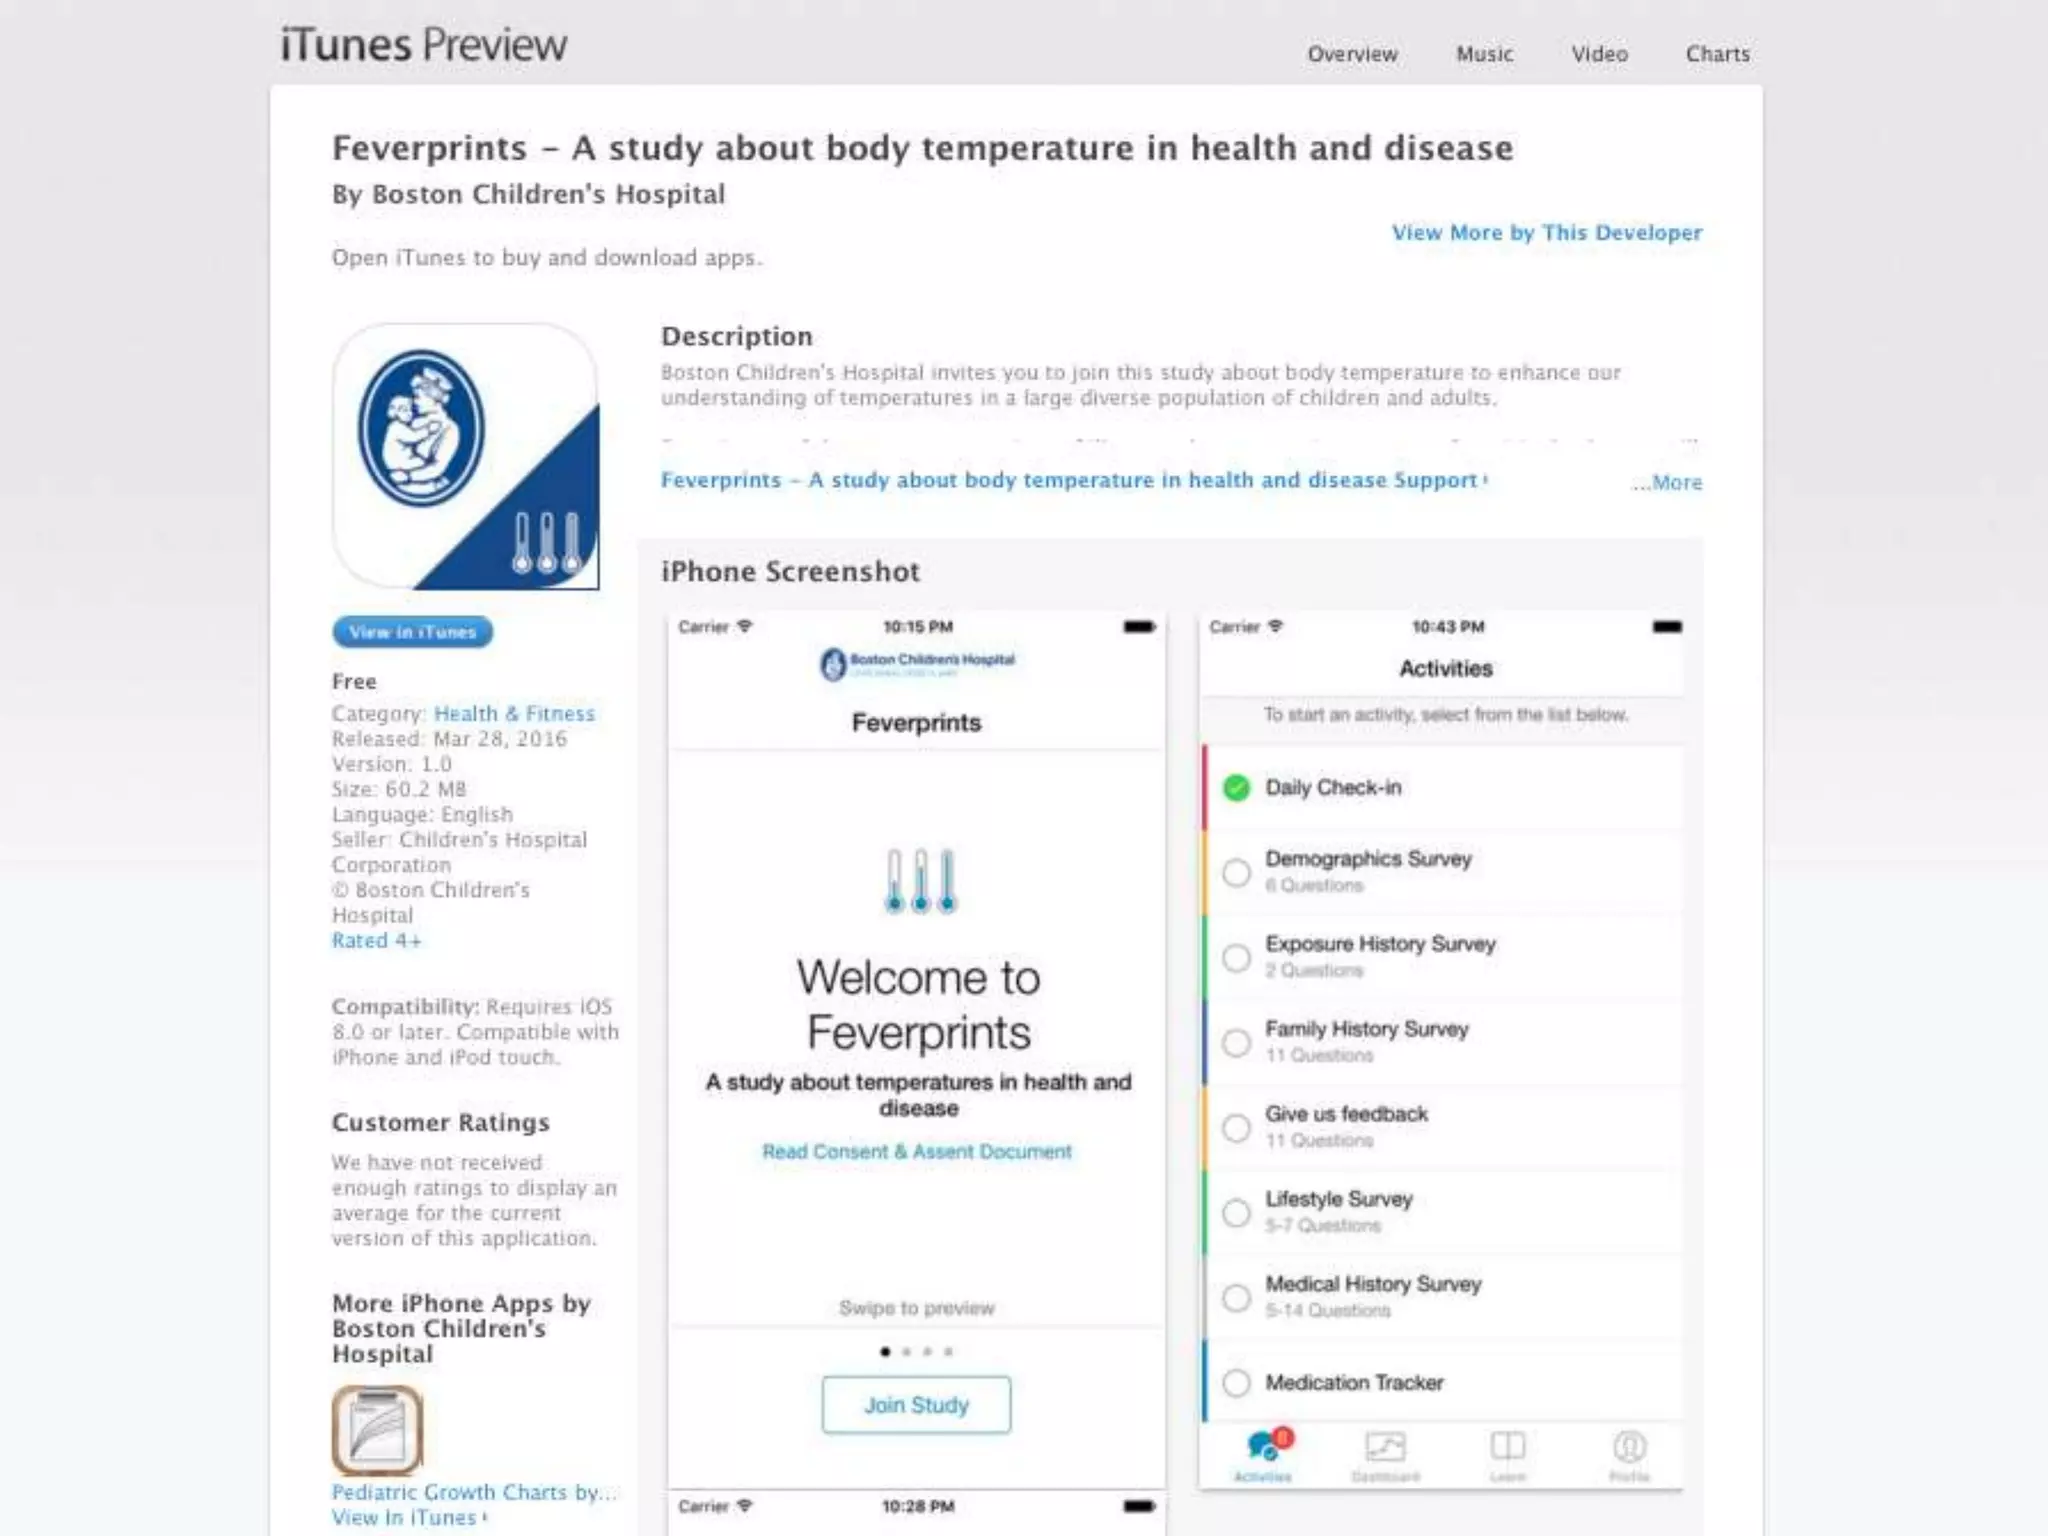
Task: Open View More by This Developer
Action: point(1546,233)
